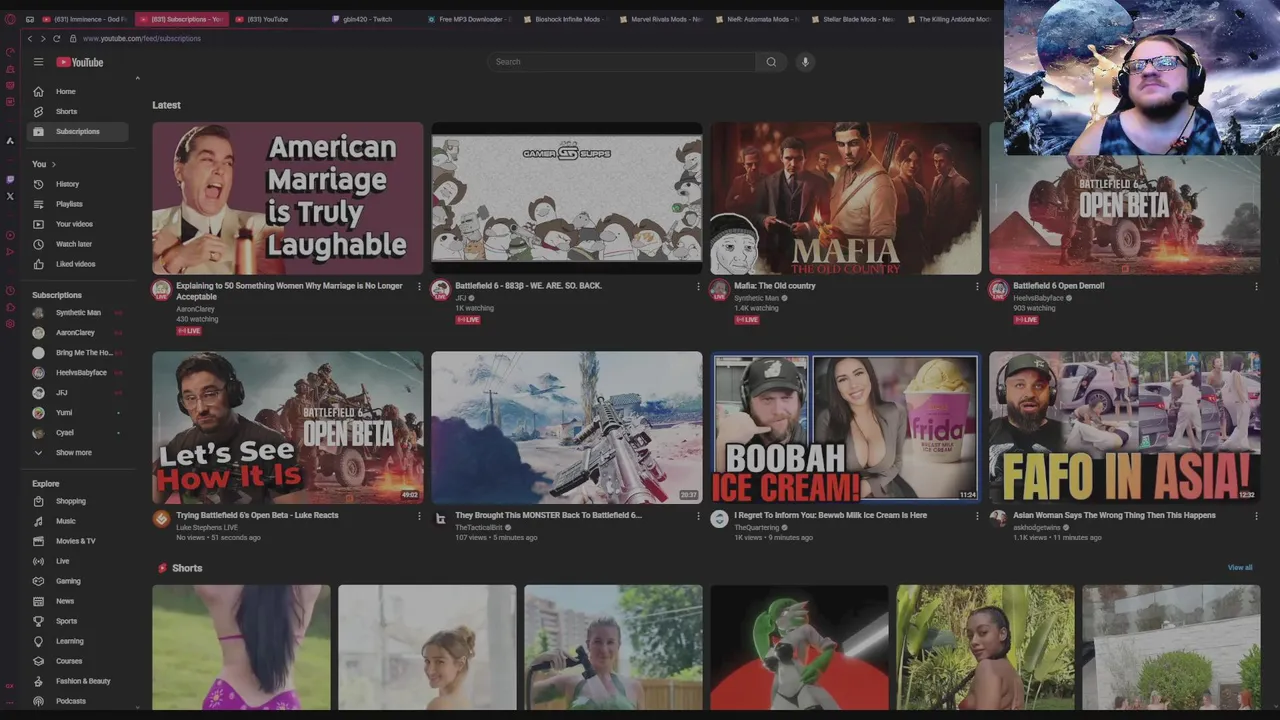Open Watch later in the sidebar
The image size is (1280, 720).
[78, 244]
